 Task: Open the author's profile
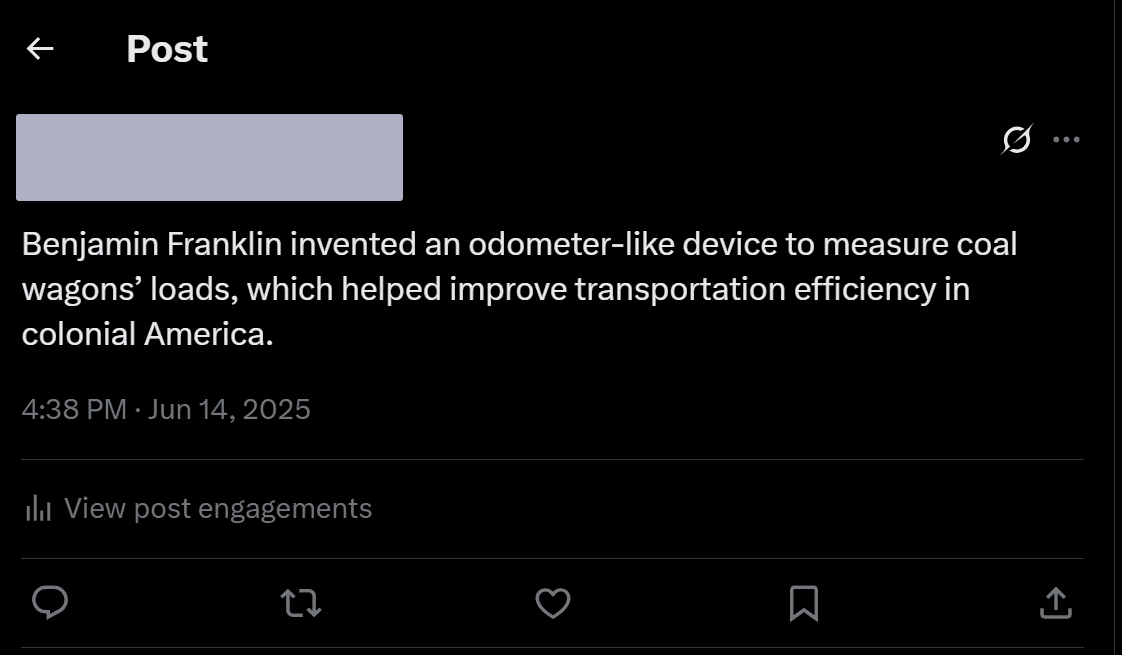click(209, 157)
